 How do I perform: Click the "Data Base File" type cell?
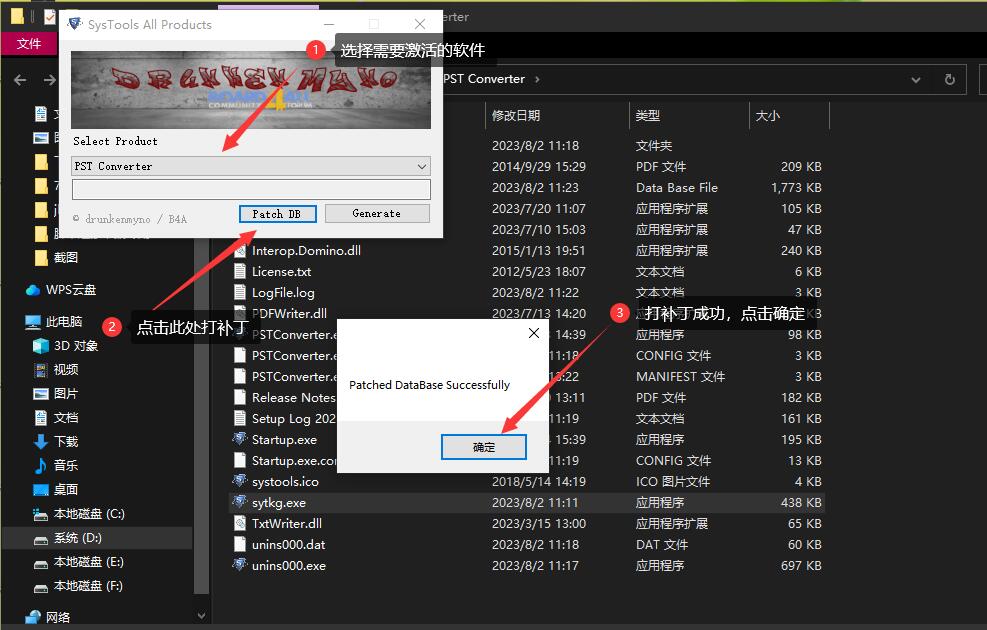tap(677, 188)
